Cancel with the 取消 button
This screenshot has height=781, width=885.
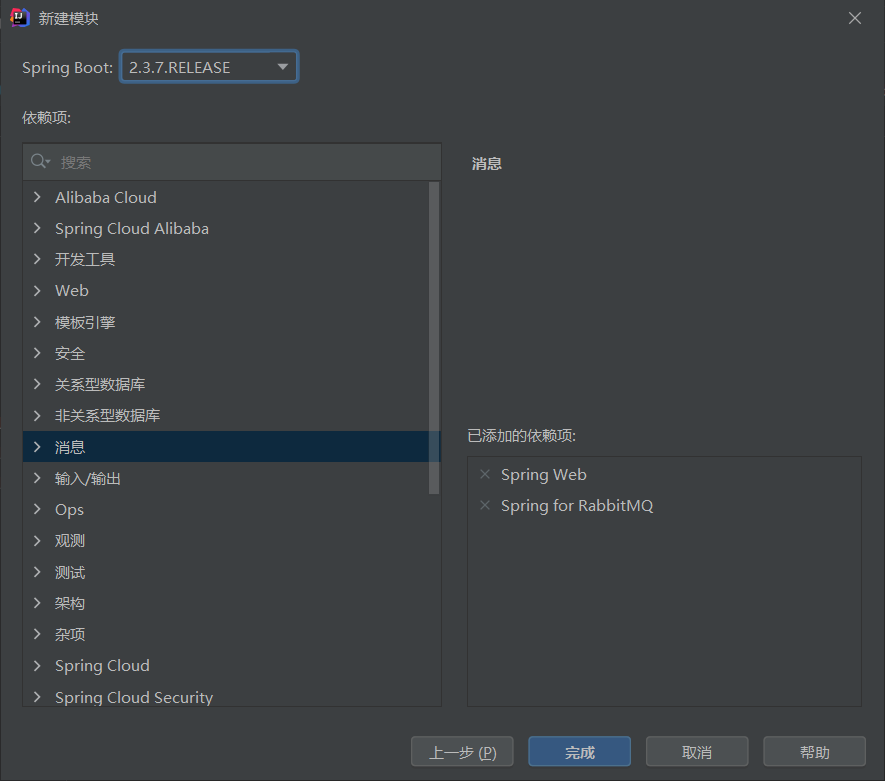697,752
